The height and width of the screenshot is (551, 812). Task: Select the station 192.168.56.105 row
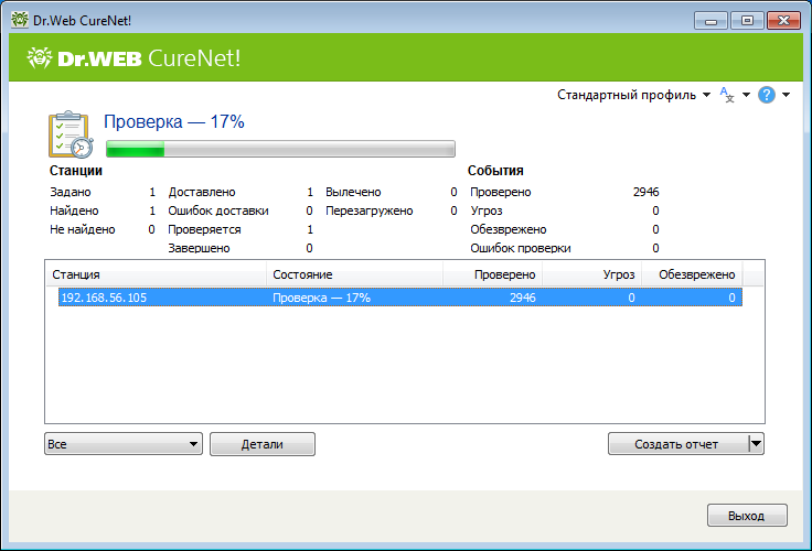400,298
